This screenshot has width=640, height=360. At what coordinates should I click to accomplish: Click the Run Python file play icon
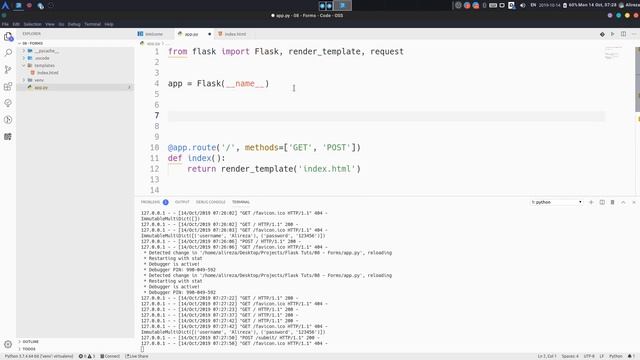click(x=613, y=34)
